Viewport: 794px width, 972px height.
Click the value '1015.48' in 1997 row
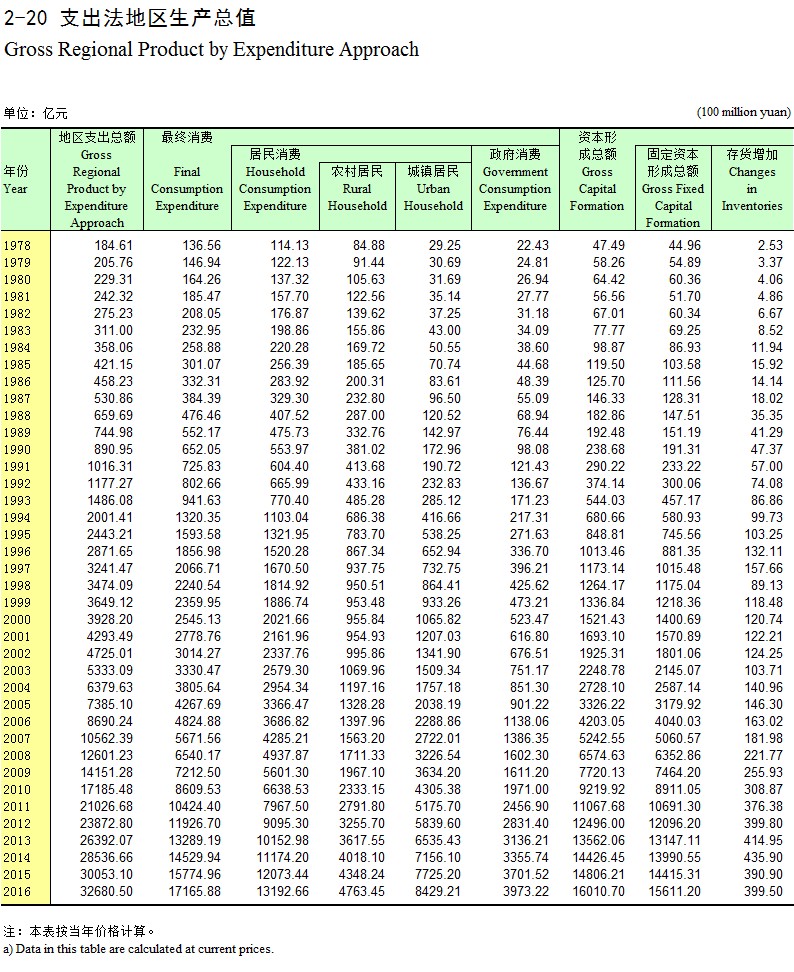point(678,568)
